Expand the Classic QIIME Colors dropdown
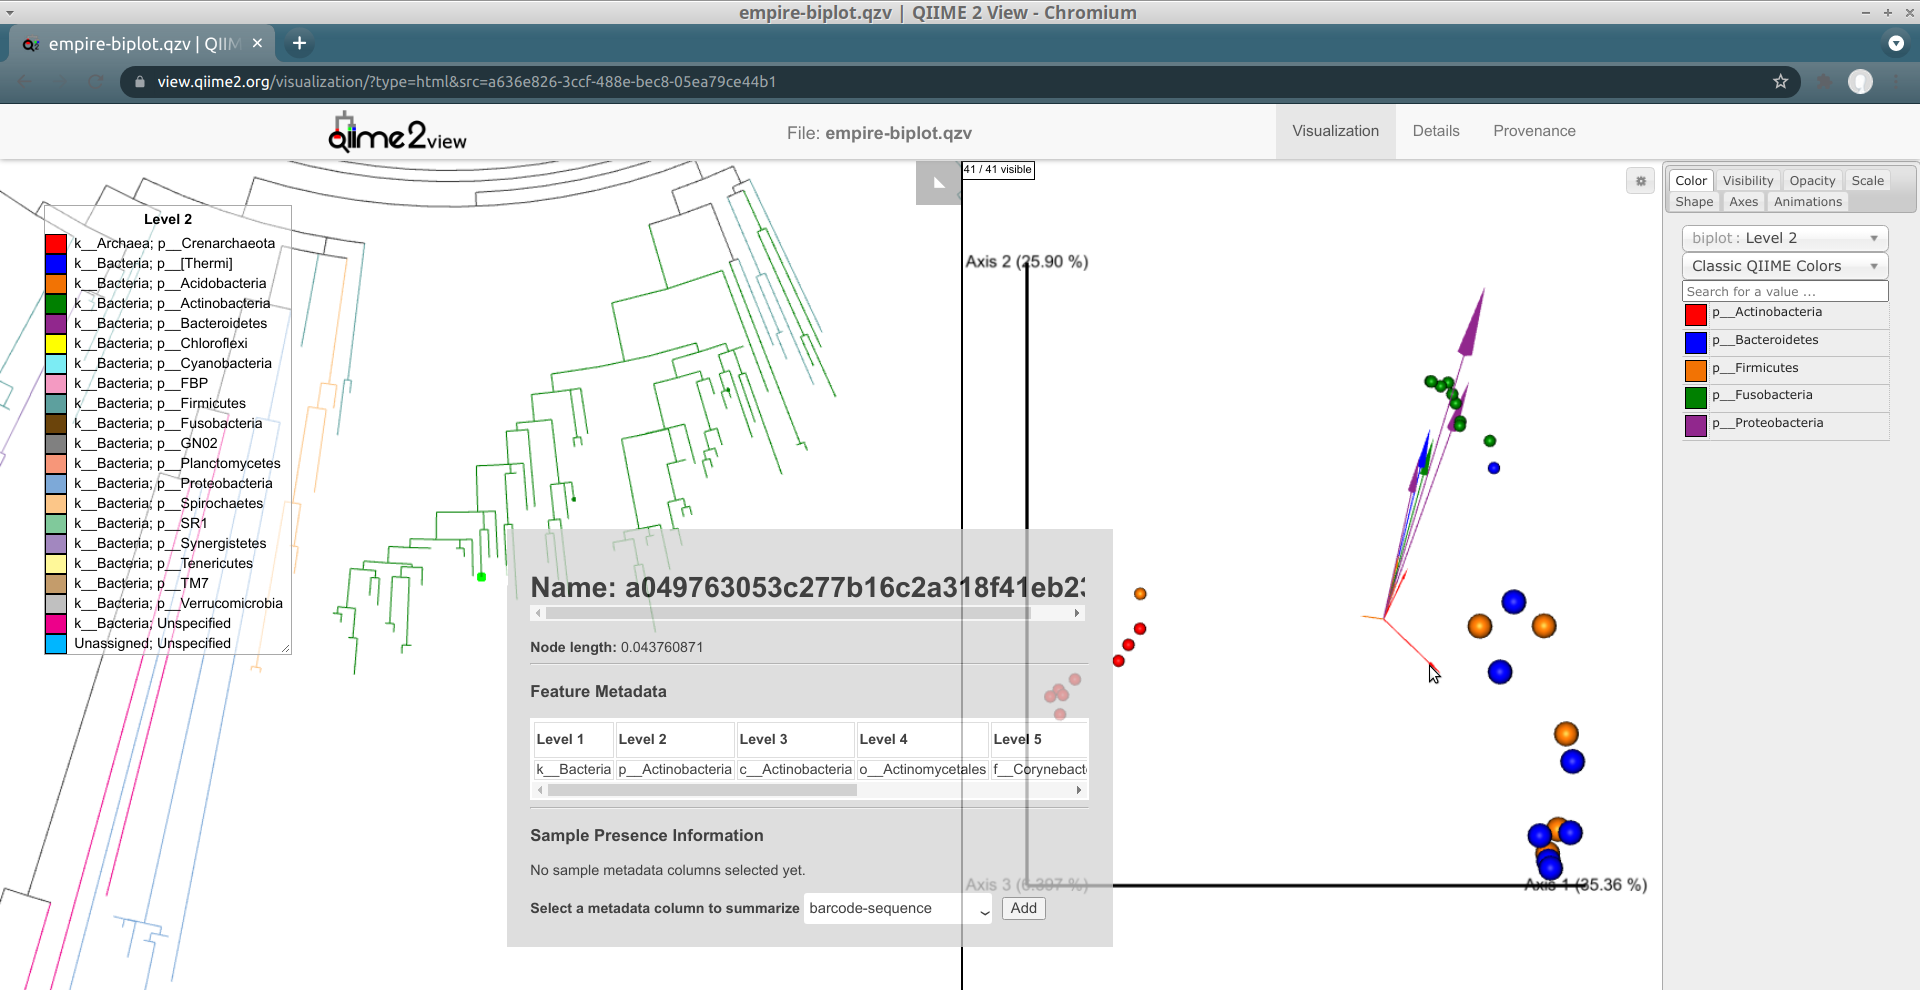This screenshot has width=1920, height=990. tap(1784, 266)
